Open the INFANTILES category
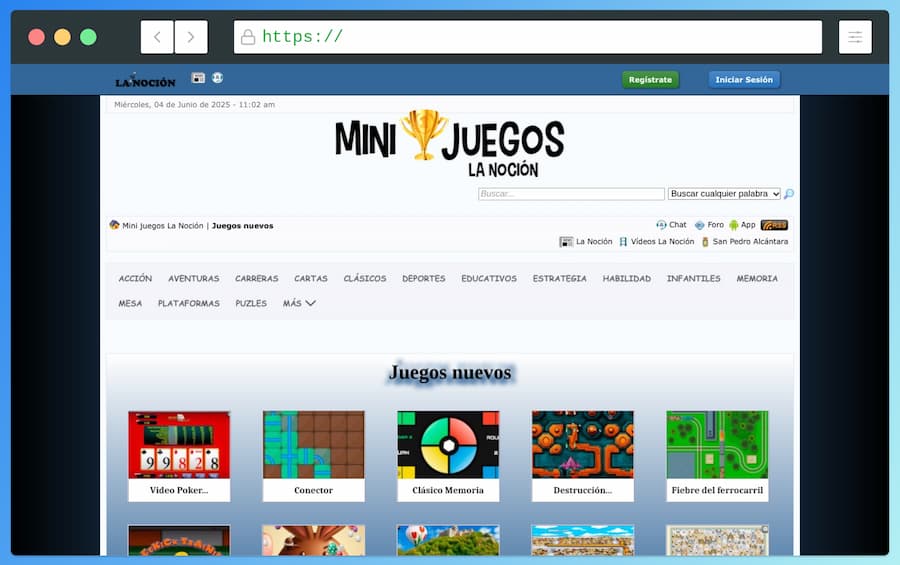The height and width of the screenshot is (565, 900). click(693, 278)
